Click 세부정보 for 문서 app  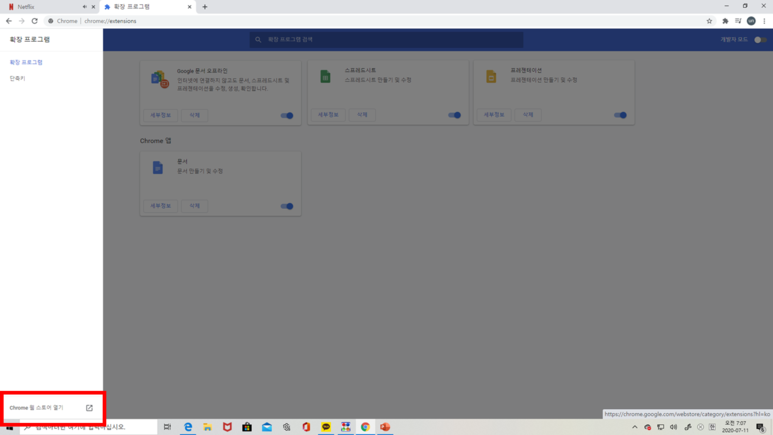pyautogui.click(x=161, y=206)
